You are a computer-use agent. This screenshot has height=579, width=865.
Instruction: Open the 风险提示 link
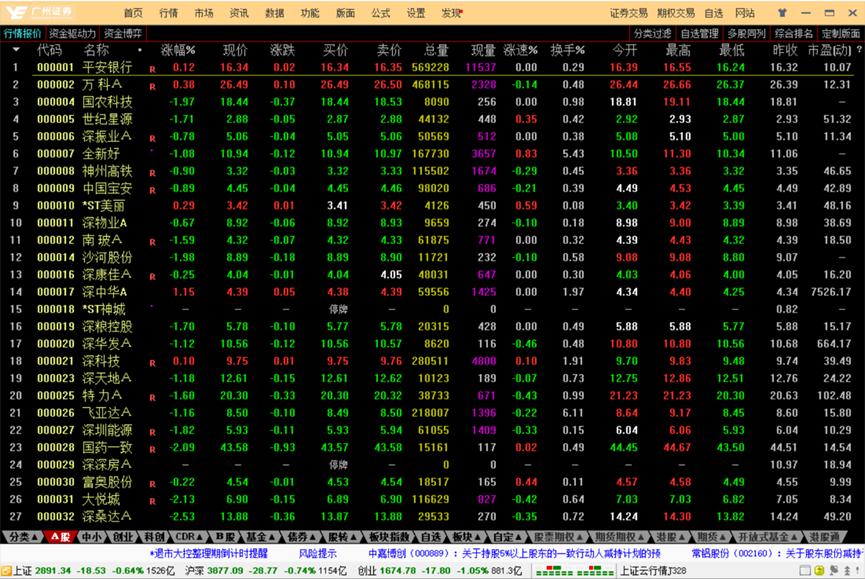click(x=318, y=553)
